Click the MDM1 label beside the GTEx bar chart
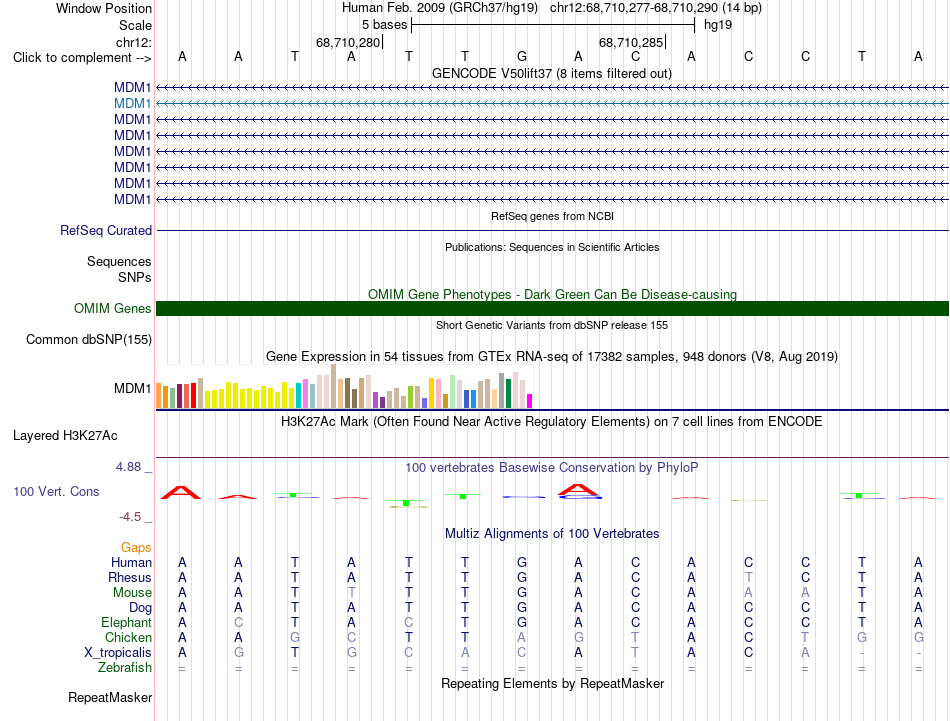This screenshot has width=950, height=721. [132, 388]
